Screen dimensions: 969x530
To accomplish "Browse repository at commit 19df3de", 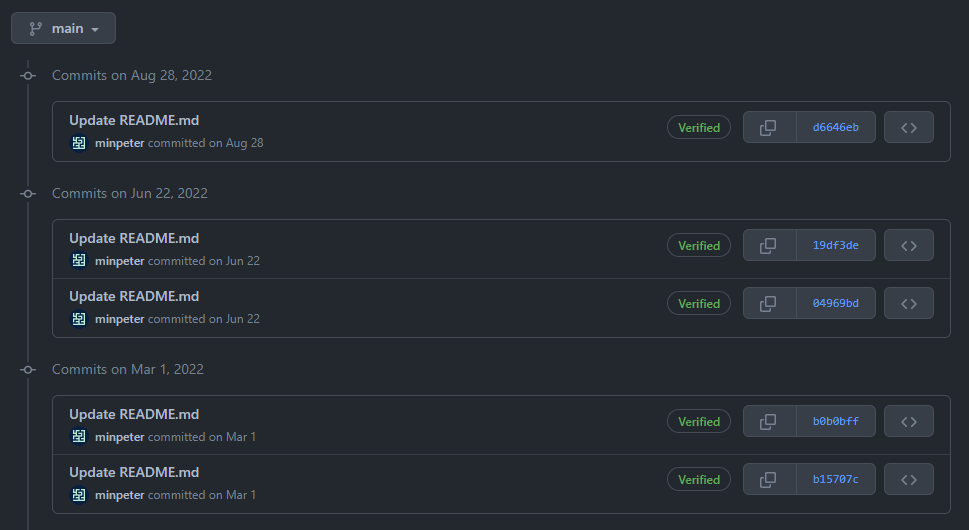I will 908,246.
